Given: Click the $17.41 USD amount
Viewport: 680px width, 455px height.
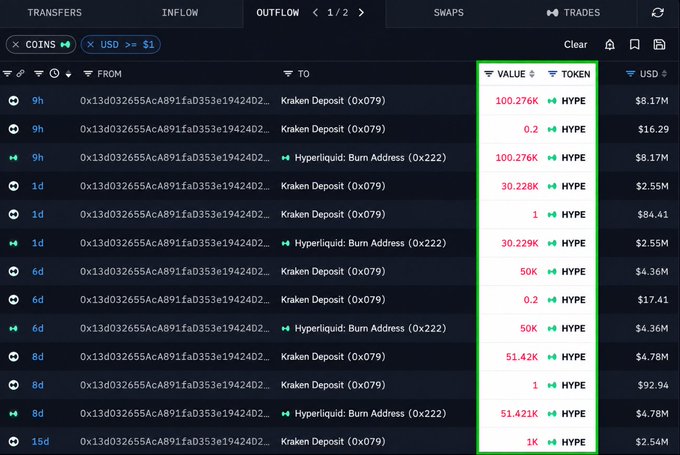Looking at the screenshot, I should click(653, 300).
